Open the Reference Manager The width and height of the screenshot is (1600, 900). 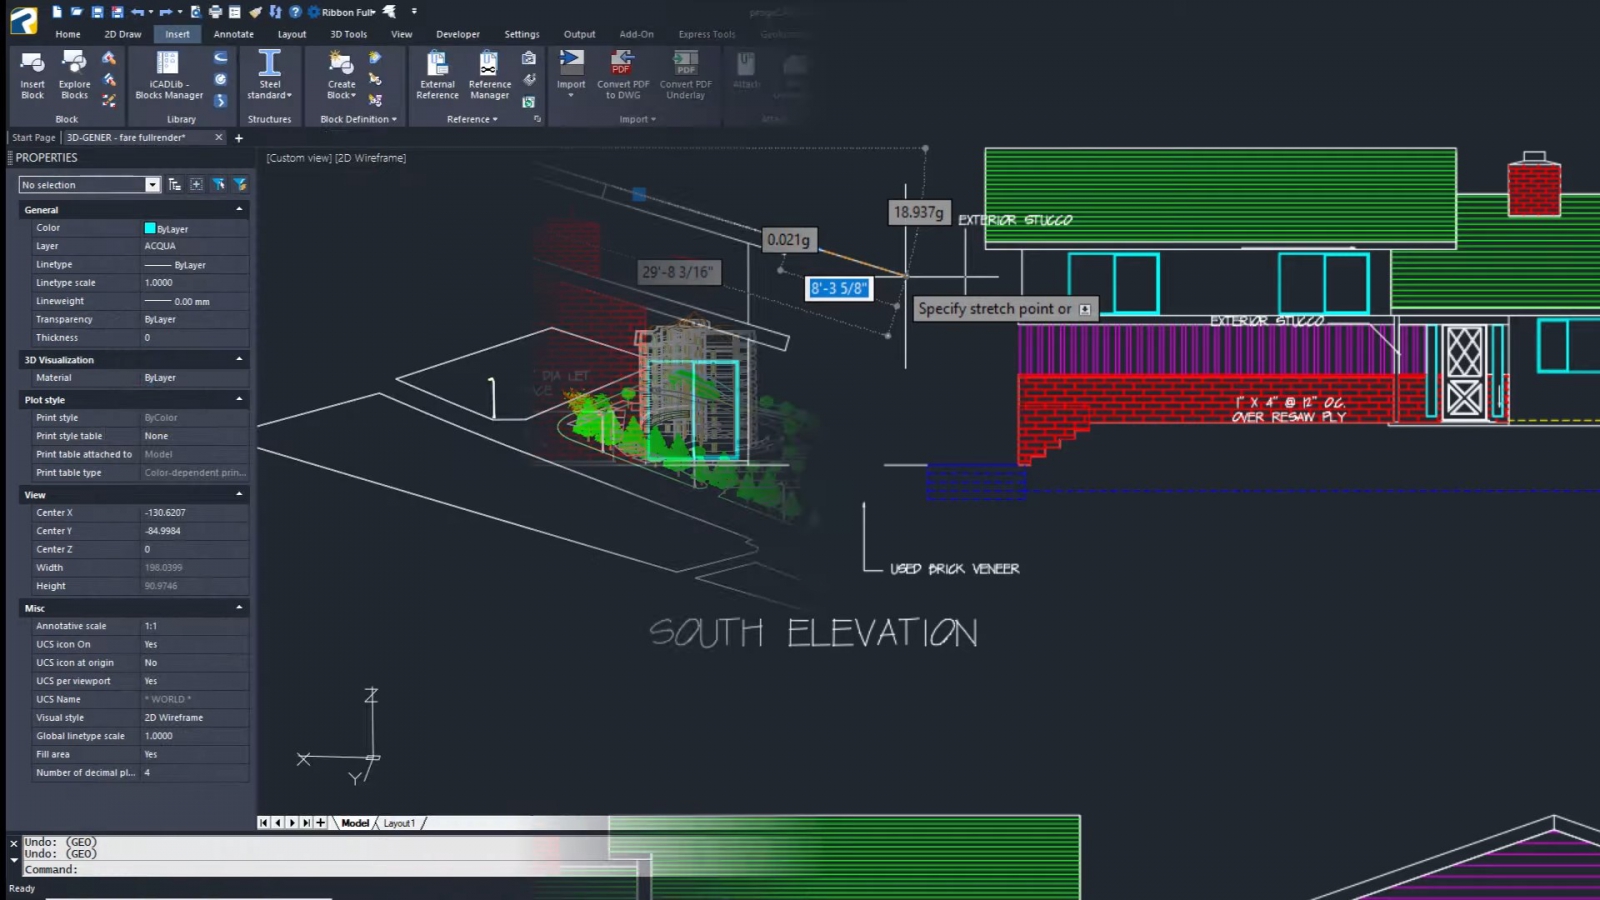[x=489, y=74]
